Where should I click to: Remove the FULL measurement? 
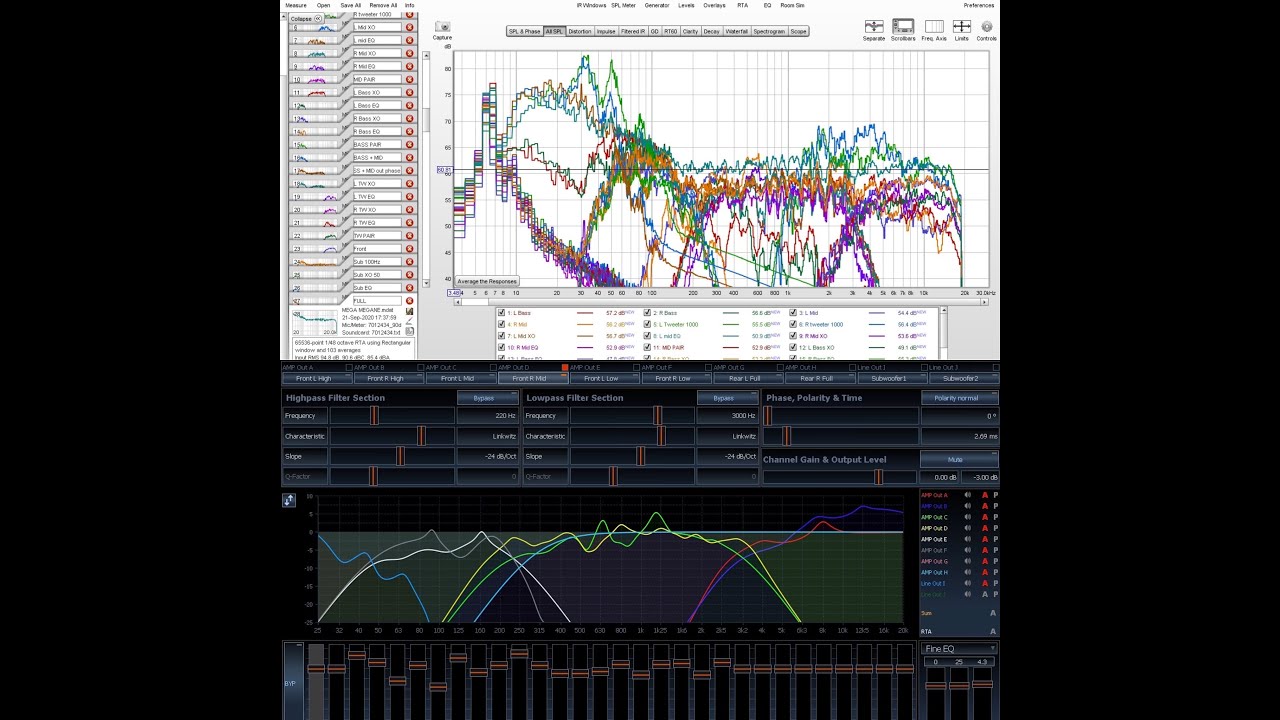[409, 300]
